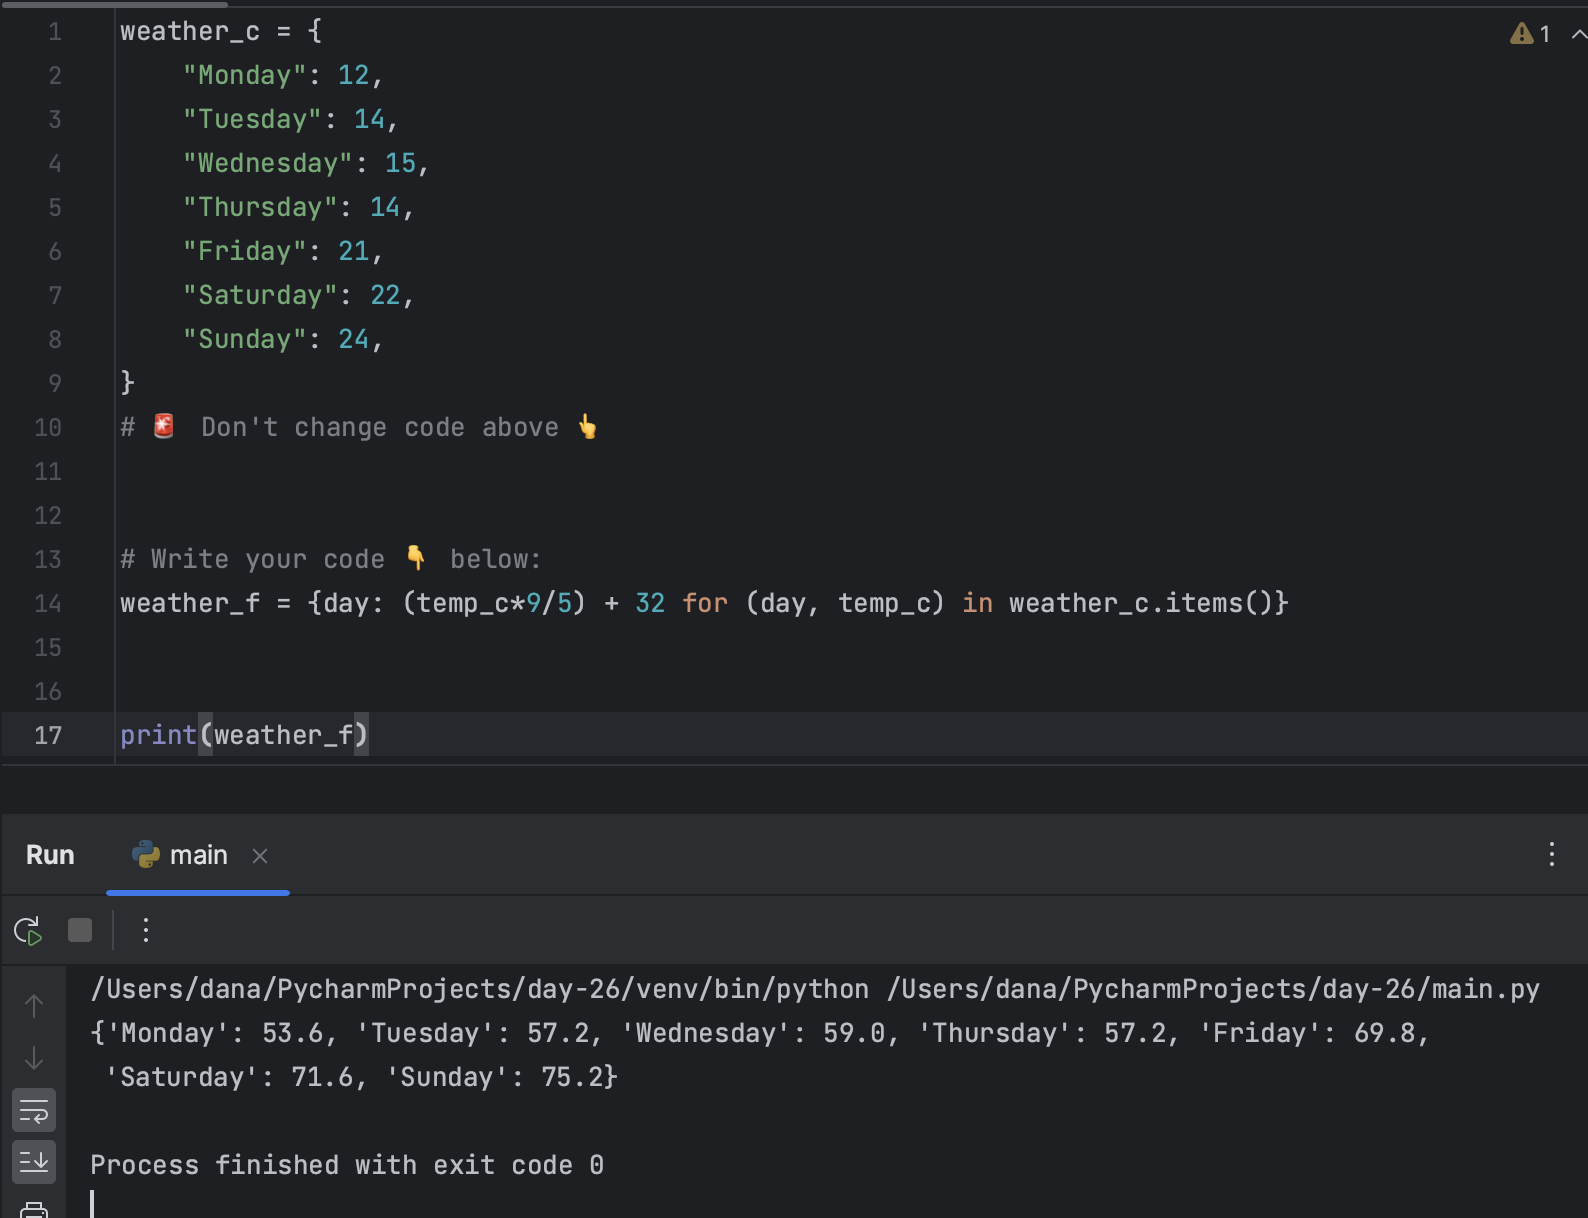Click 'Process finished with exit code 0' message
The height and width of the screenshot is (1218, 1588).
[x=347, y=1165]
